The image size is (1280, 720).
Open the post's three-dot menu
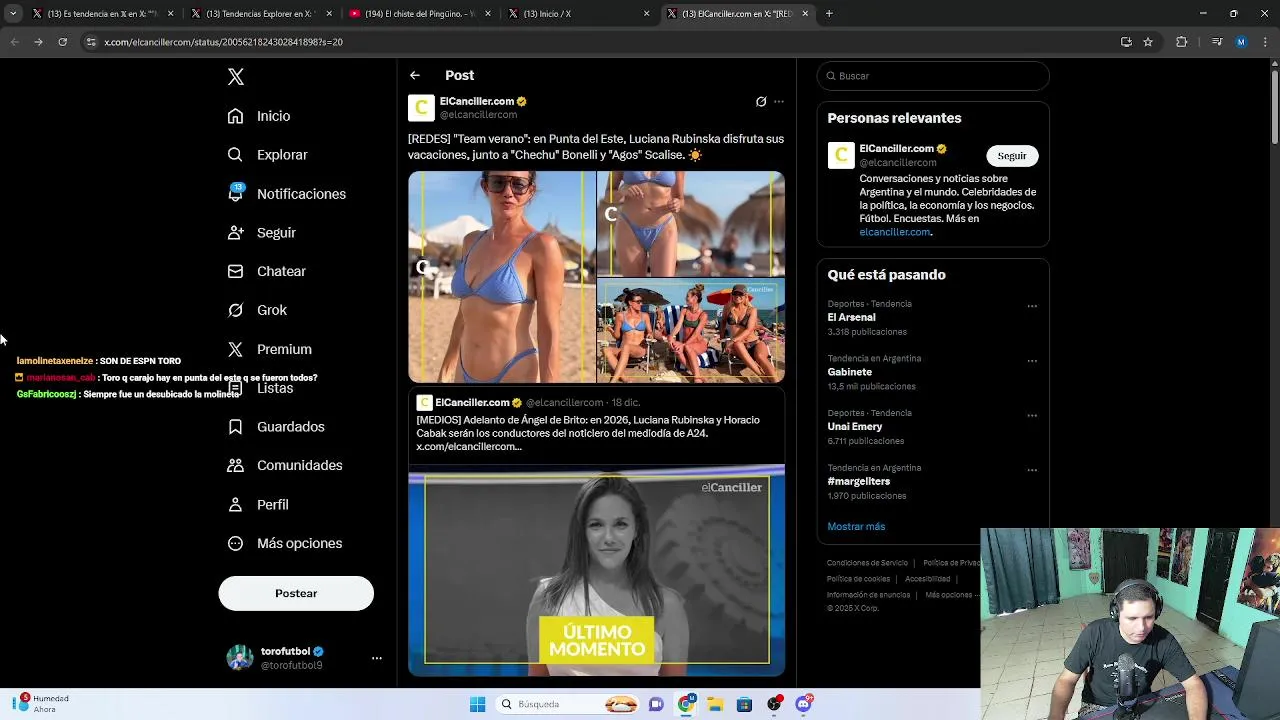click(779, 101)
